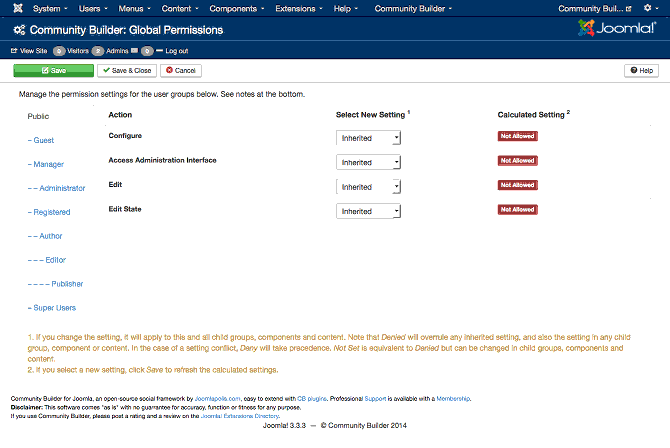The height and width of the screenshot is (448, 670).
Task: Open the Community Builder menu
Action: (x=413, y=9)
